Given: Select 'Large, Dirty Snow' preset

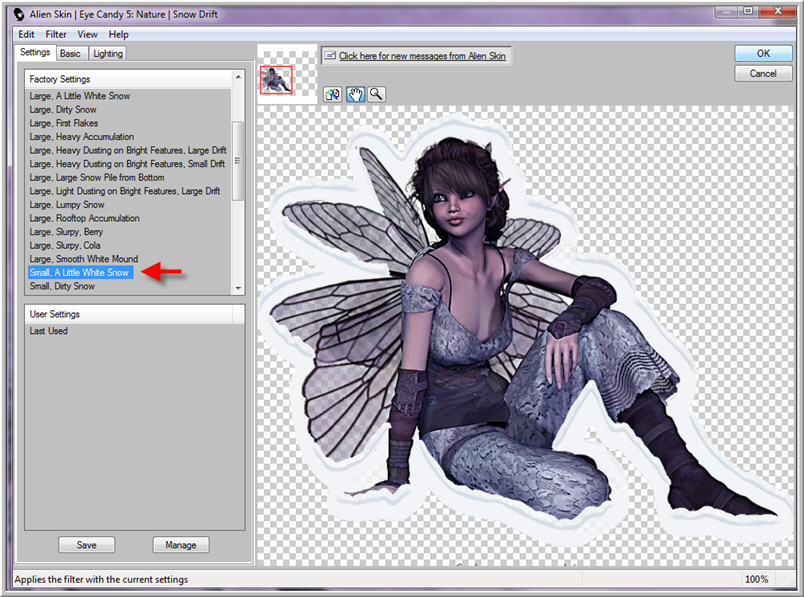Looking at the screenshot, I should click(x=63, y=110).
